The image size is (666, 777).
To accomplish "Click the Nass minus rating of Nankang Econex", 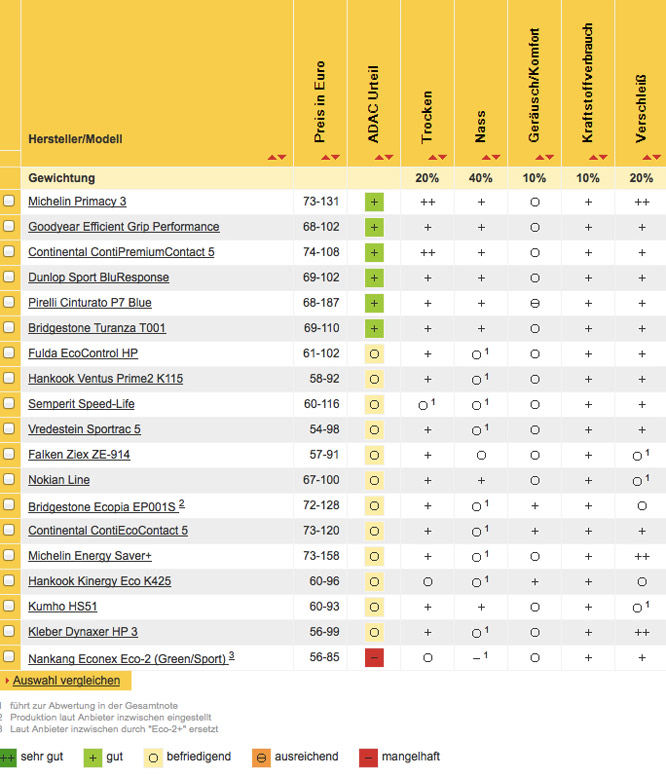I will tap(480, 657).
